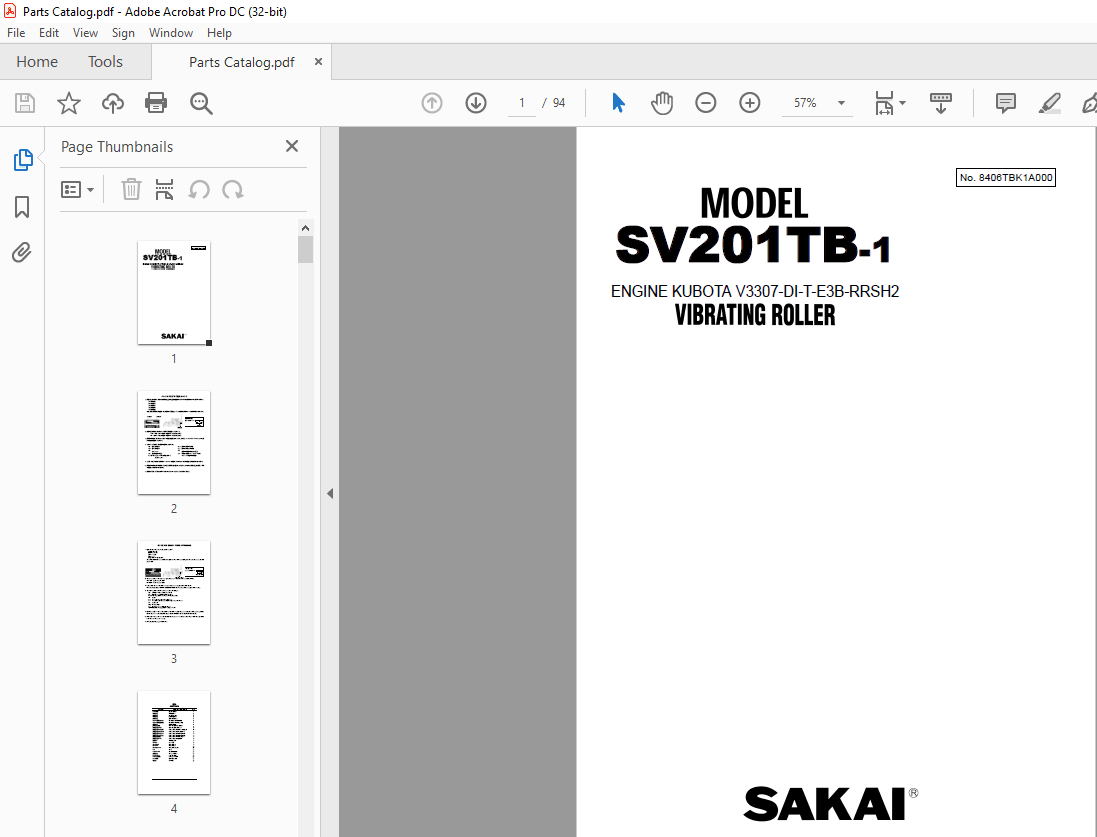1097x837 pixels.
Task: Open the Bookmarks panel in the sidebar
Action: tap(22, 207)
